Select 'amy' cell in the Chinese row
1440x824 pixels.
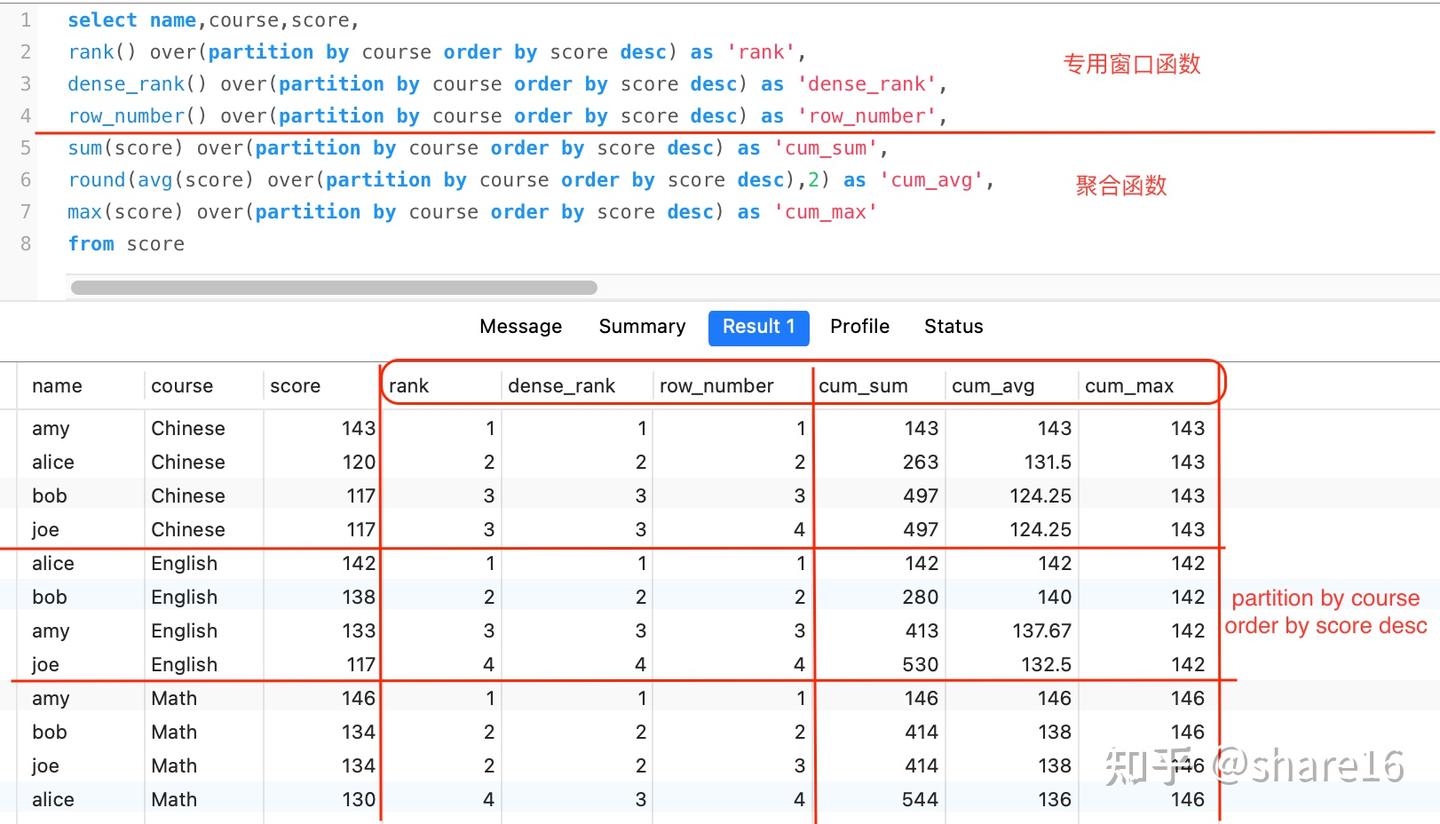51,428
